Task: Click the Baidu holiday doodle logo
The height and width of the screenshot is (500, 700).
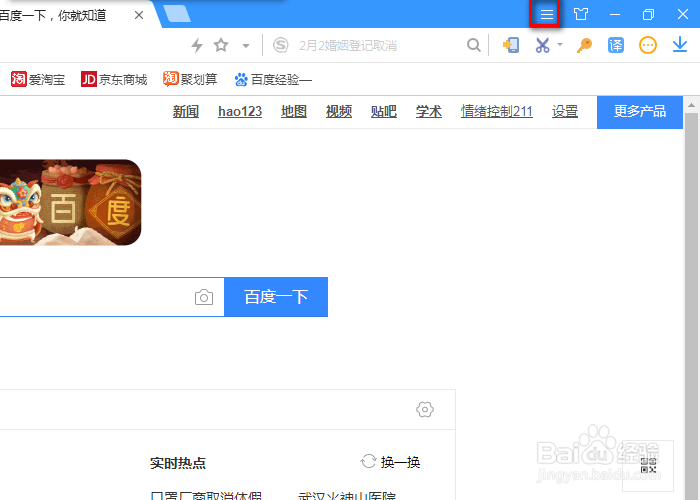Action: [71, 202]
